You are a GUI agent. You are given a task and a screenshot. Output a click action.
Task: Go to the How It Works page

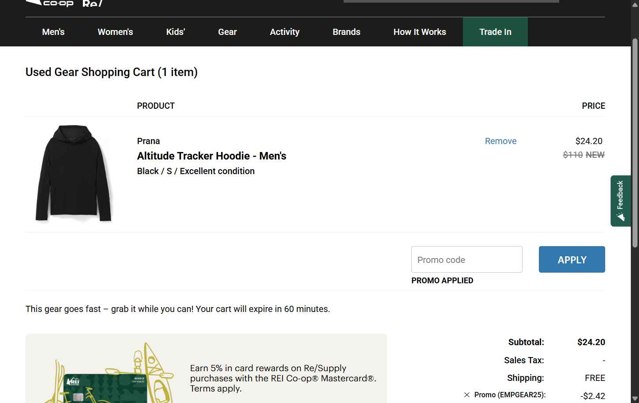420,32
